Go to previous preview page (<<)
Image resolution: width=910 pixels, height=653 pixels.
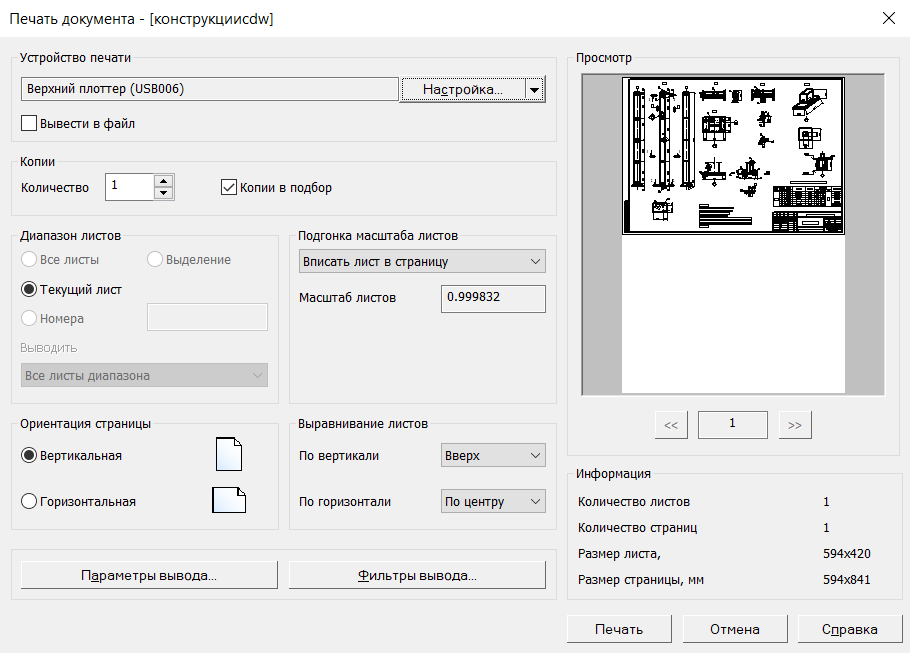[x=671, y=425]
